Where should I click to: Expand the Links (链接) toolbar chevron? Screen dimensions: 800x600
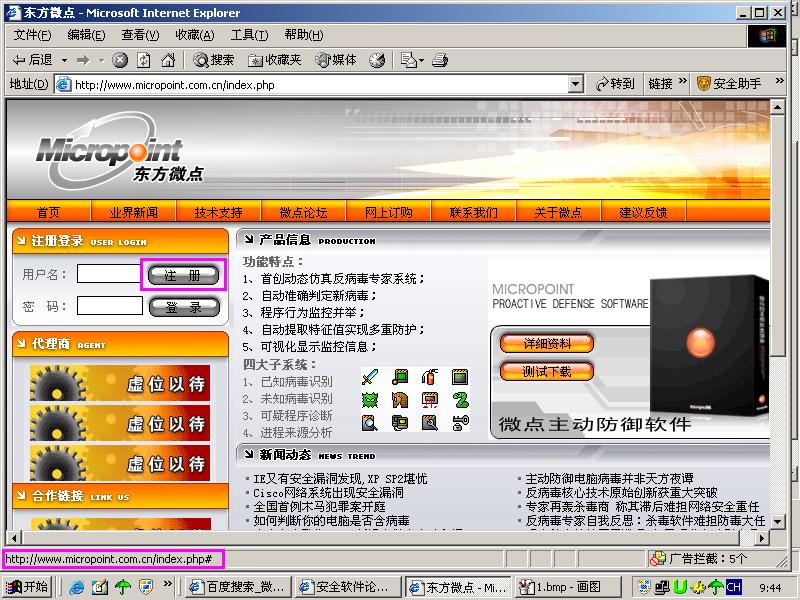coord(683,81)
